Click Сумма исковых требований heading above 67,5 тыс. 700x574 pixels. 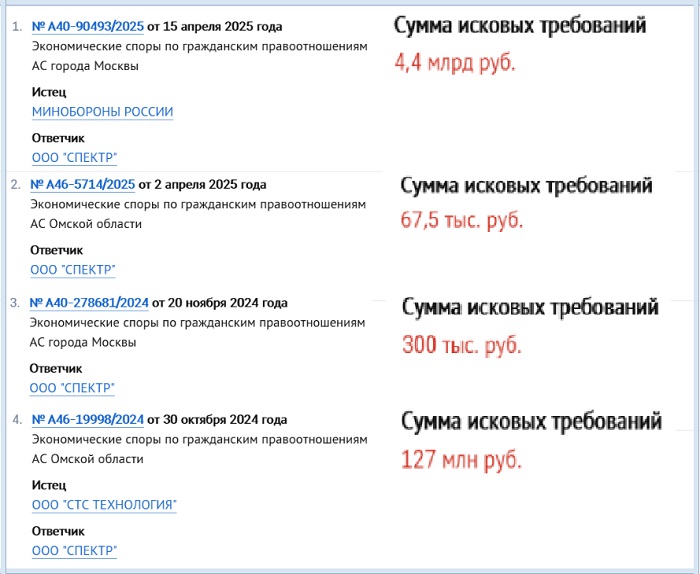click(526, 185)
